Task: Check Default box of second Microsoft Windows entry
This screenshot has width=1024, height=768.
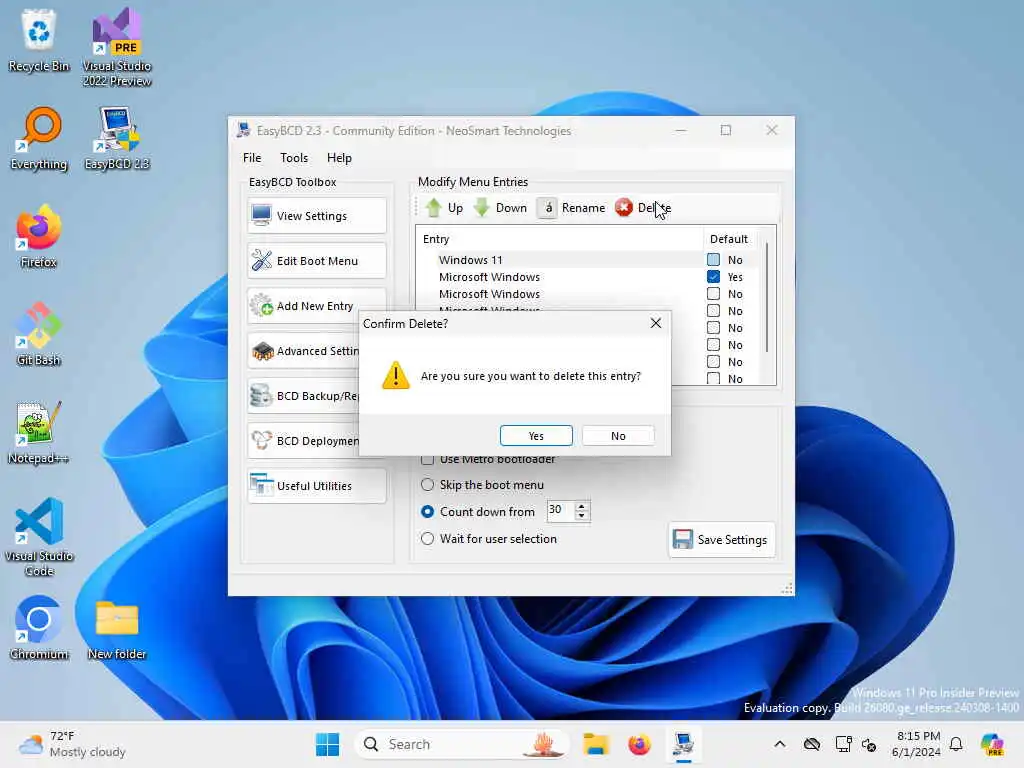Action: (713, 293)
